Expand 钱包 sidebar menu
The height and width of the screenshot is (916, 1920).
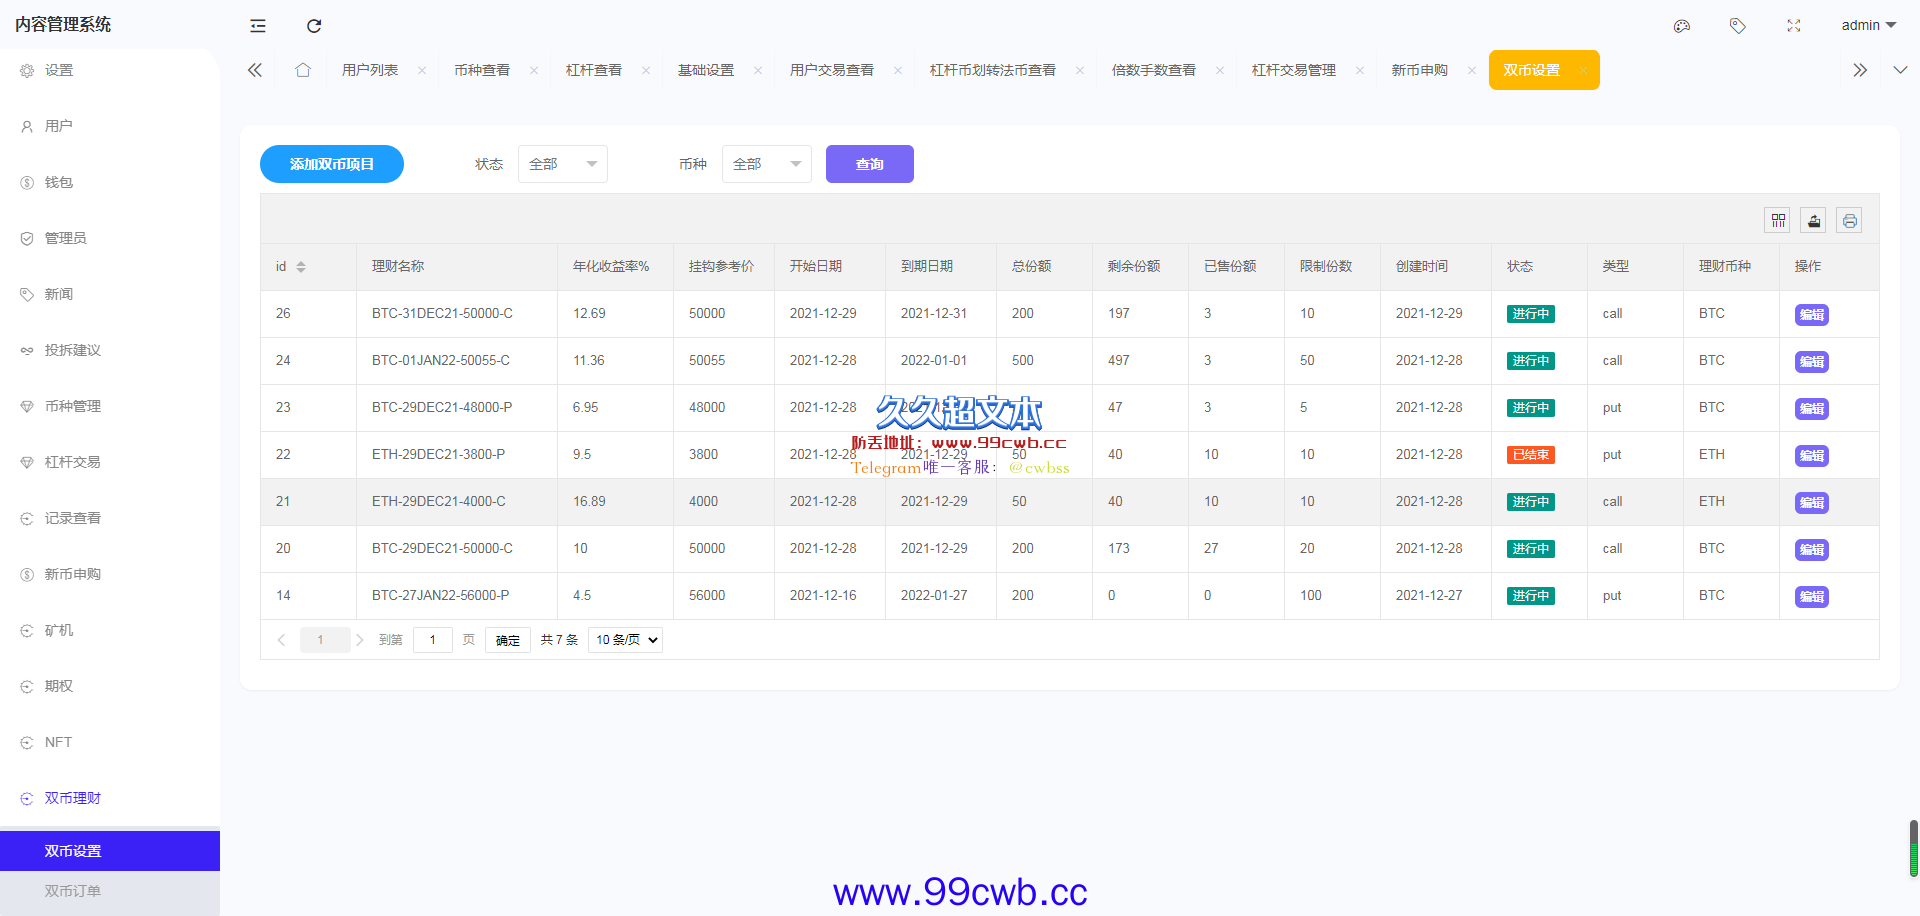point(110,182)
